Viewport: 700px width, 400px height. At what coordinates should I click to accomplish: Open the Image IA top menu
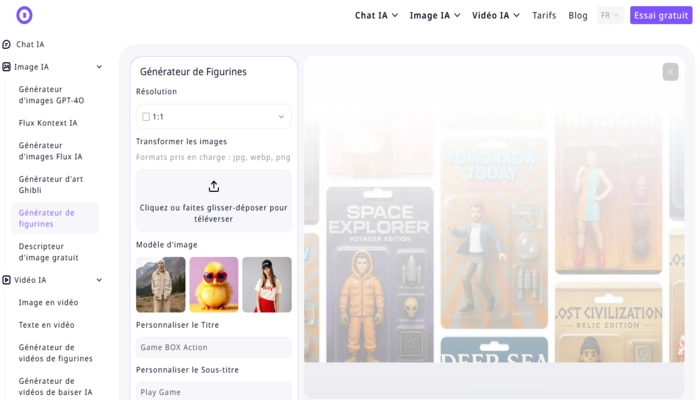tap(434, 16)
